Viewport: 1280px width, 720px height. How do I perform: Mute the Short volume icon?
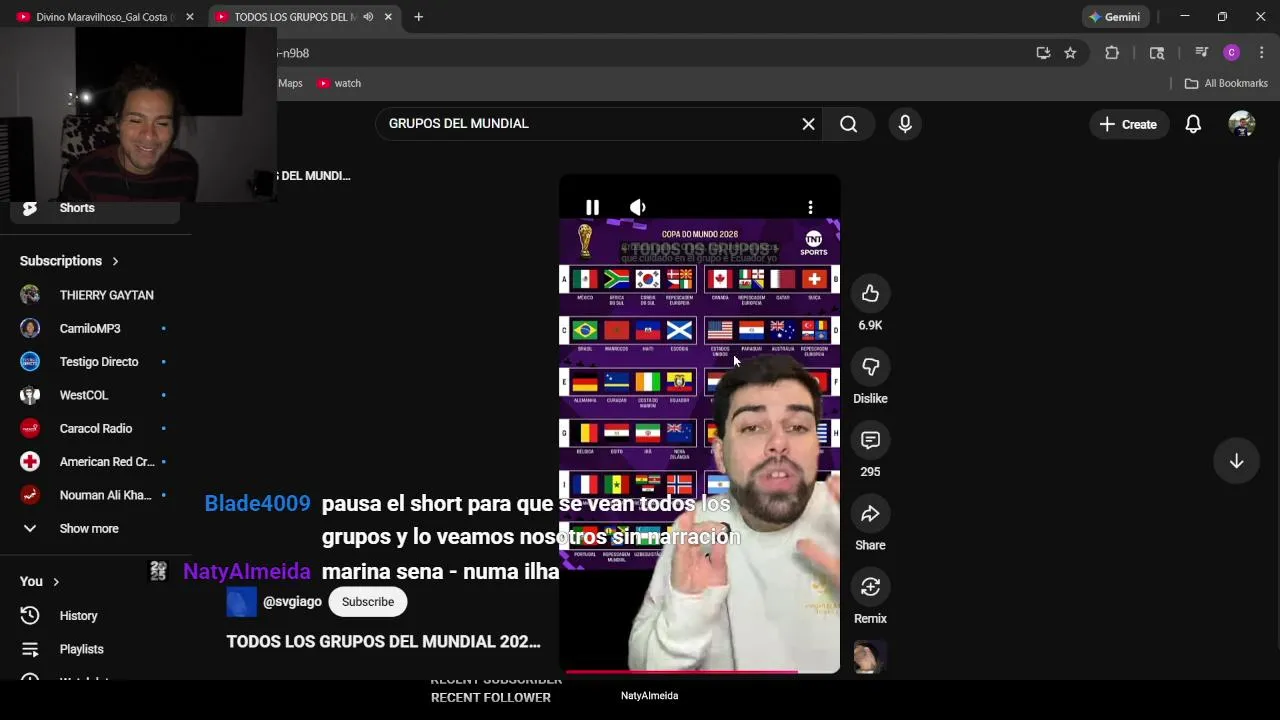(638, 207)
